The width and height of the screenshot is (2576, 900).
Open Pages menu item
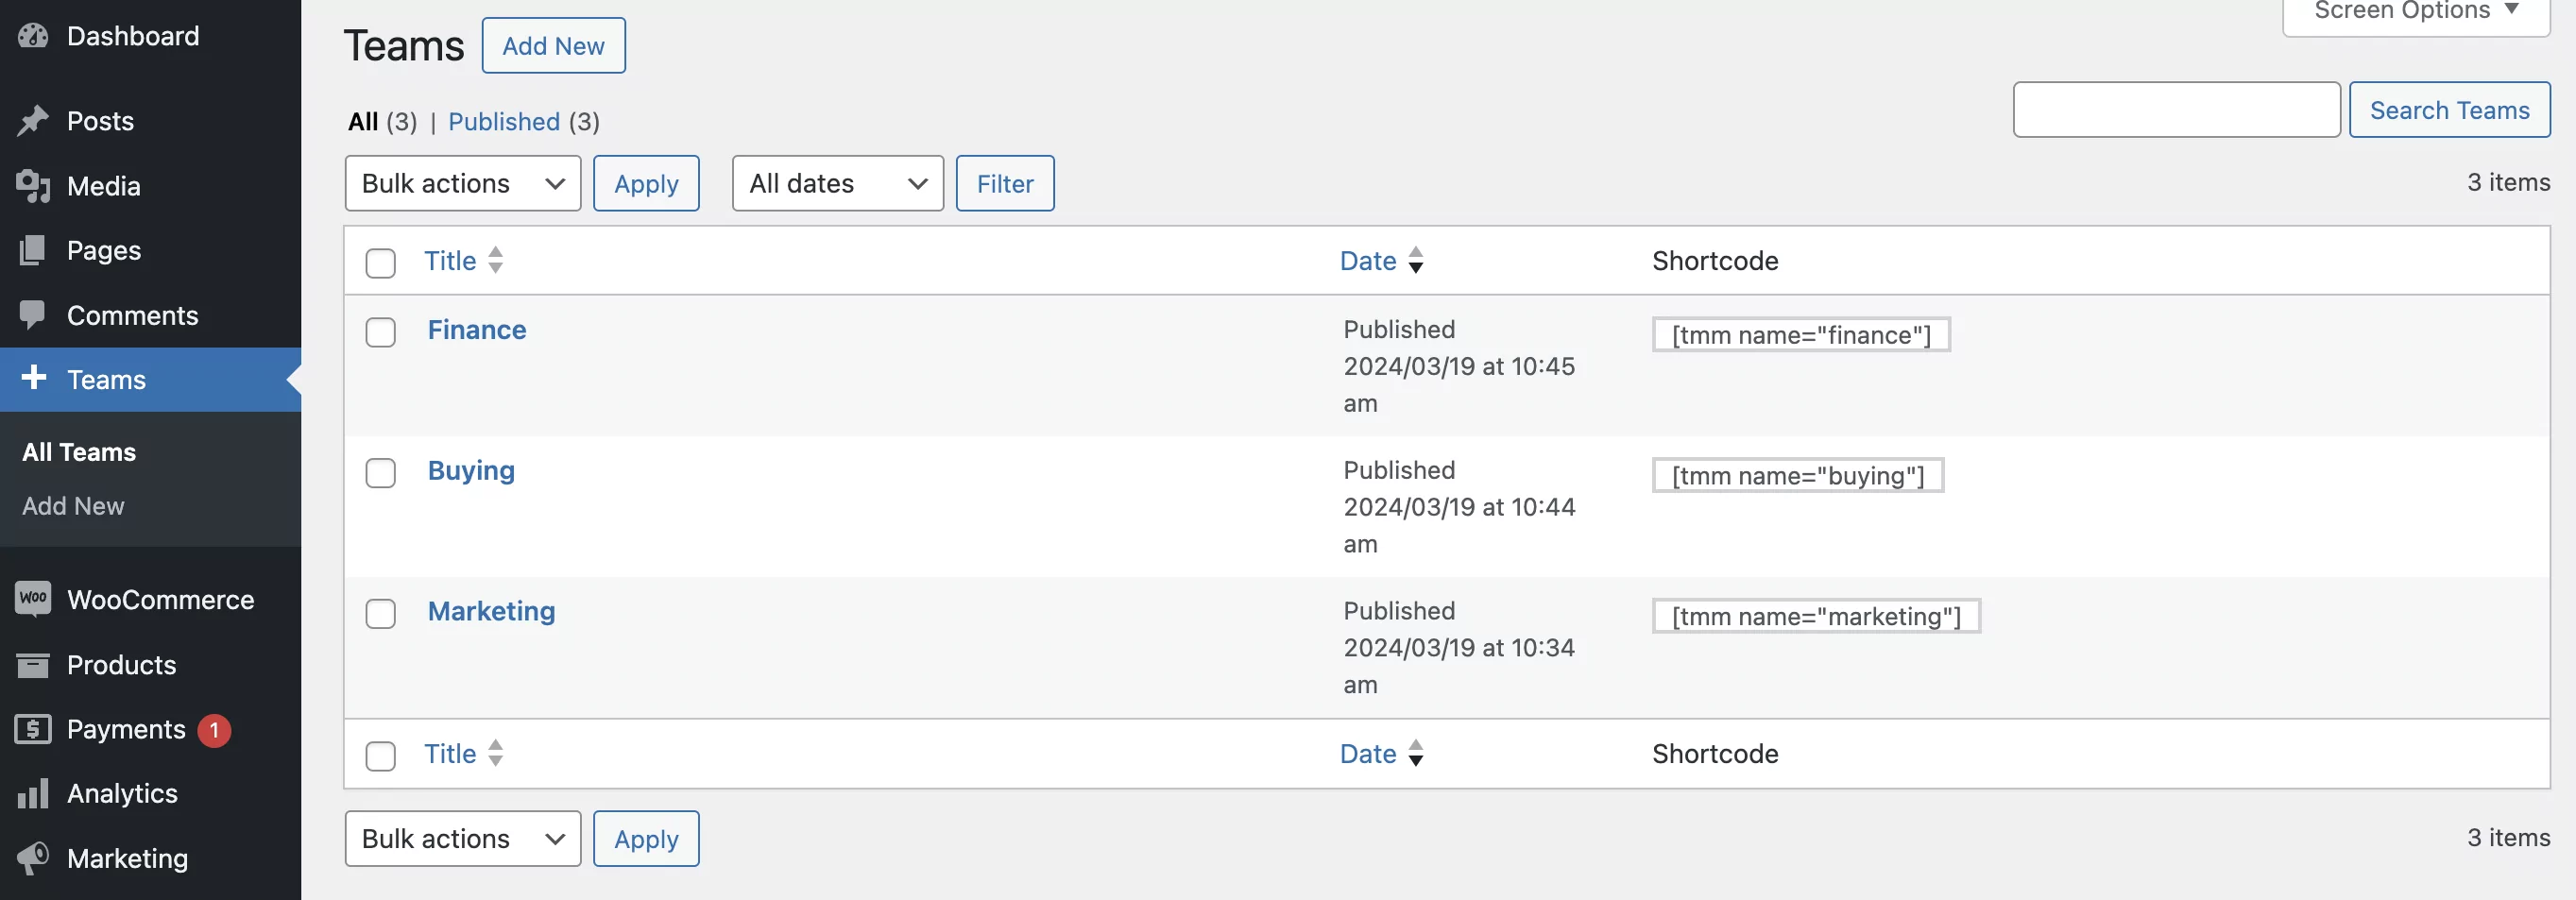(x=150, y=250)
